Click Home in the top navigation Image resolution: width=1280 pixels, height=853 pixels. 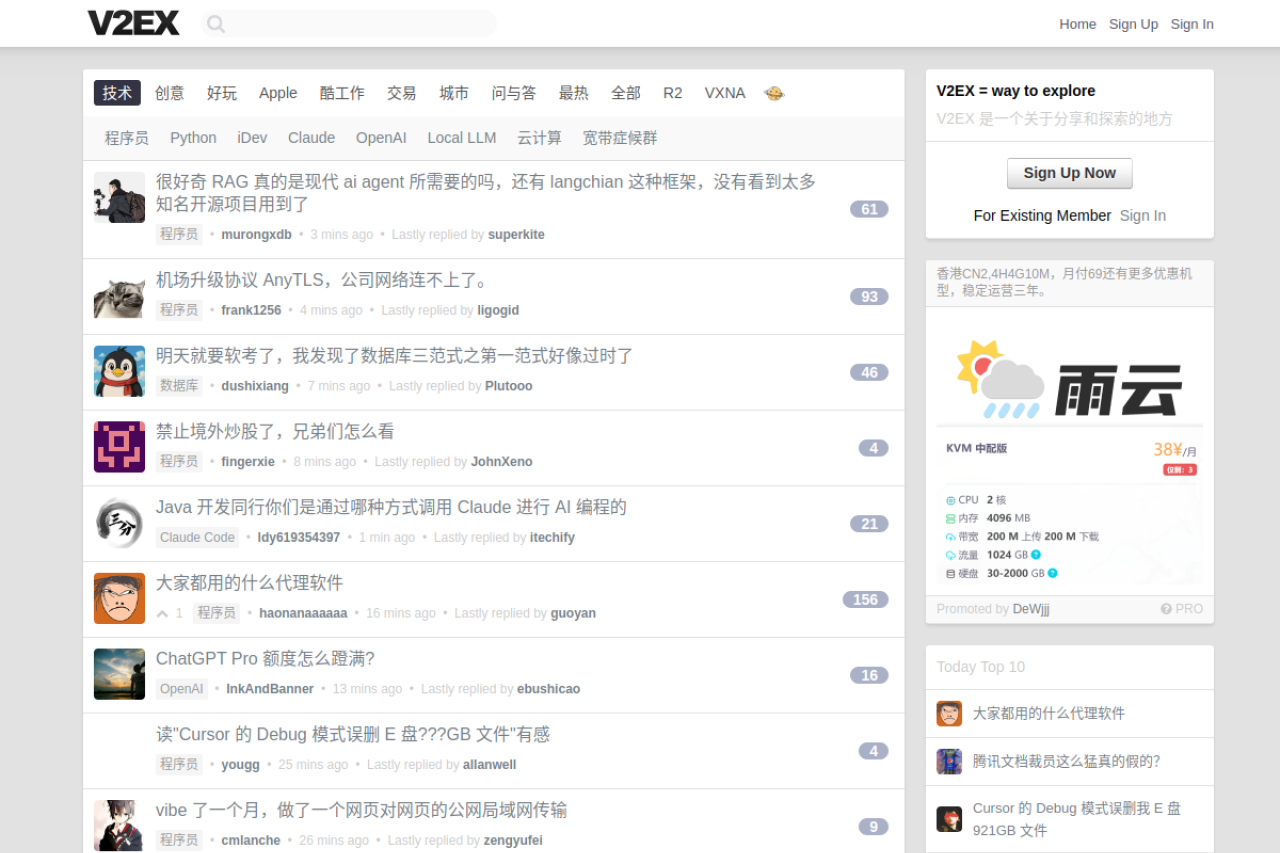coord(1078,24)
